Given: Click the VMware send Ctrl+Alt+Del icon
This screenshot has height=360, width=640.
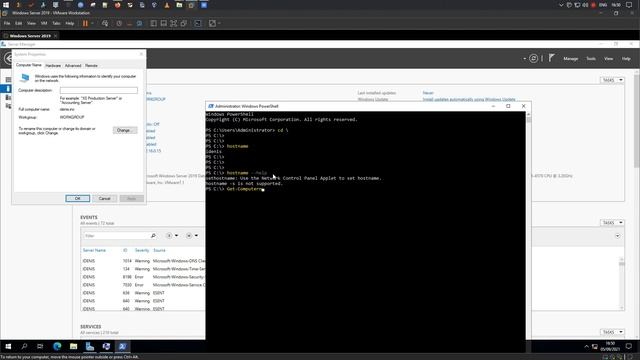Looking at the screenshot, I should (x=105, y=24).
